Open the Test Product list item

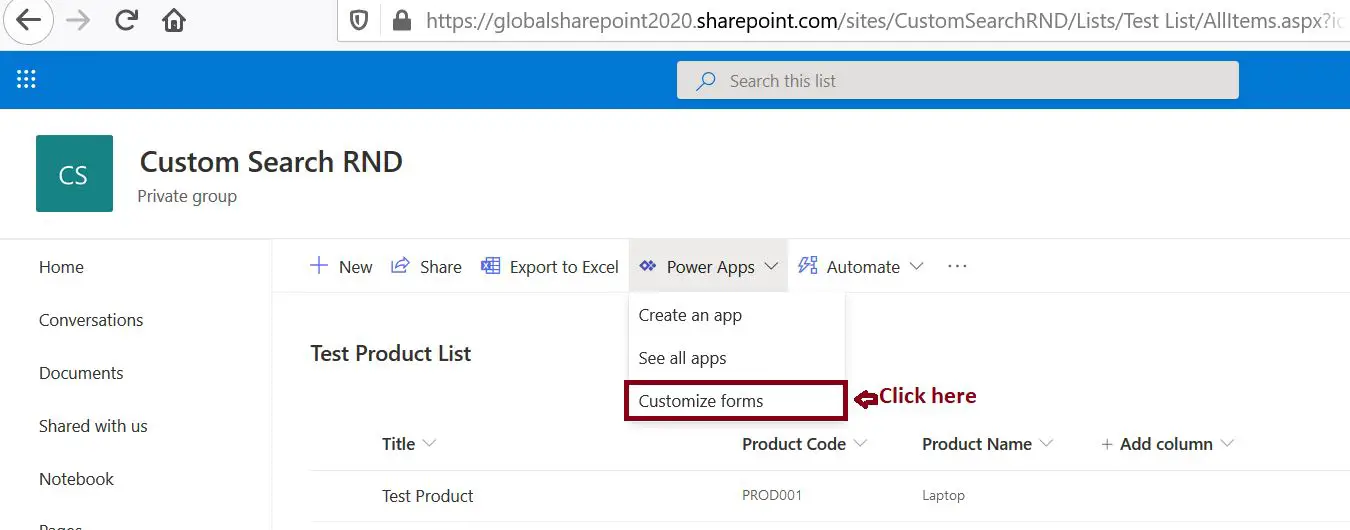click(428, 496)
